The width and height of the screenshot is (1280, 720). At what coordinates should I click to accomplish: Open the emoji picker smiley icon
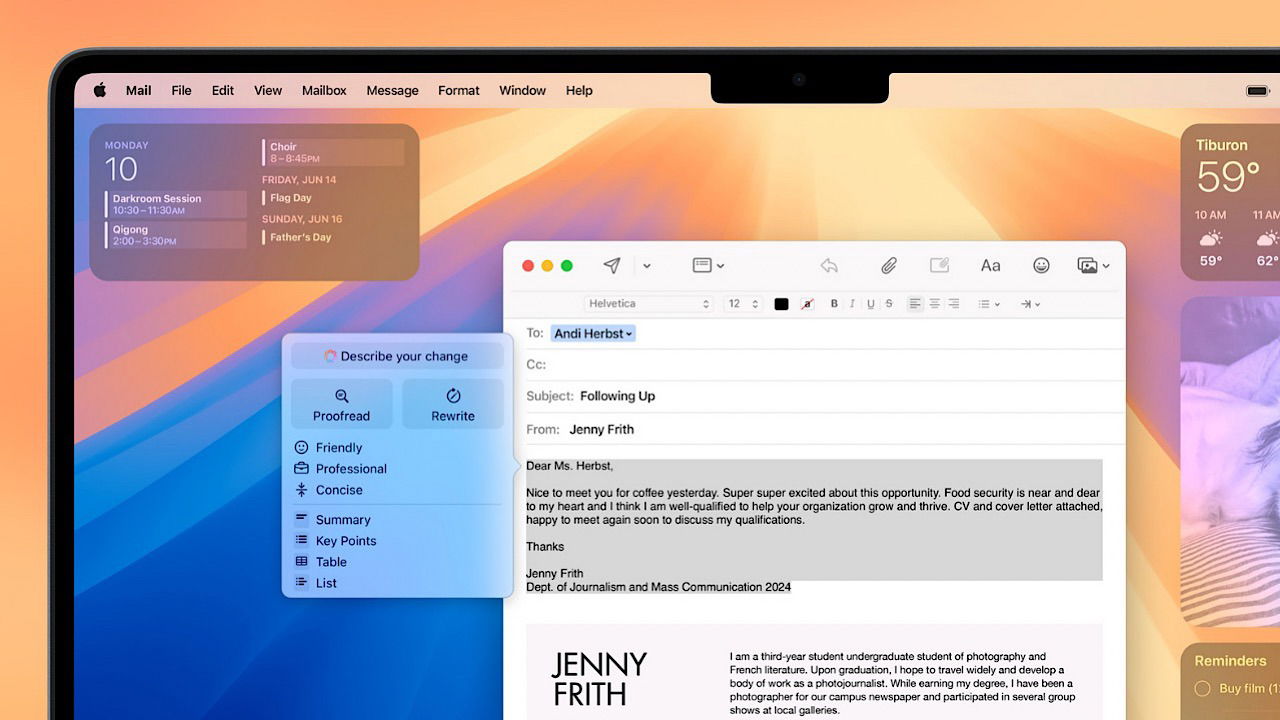tap(1041, 265)
